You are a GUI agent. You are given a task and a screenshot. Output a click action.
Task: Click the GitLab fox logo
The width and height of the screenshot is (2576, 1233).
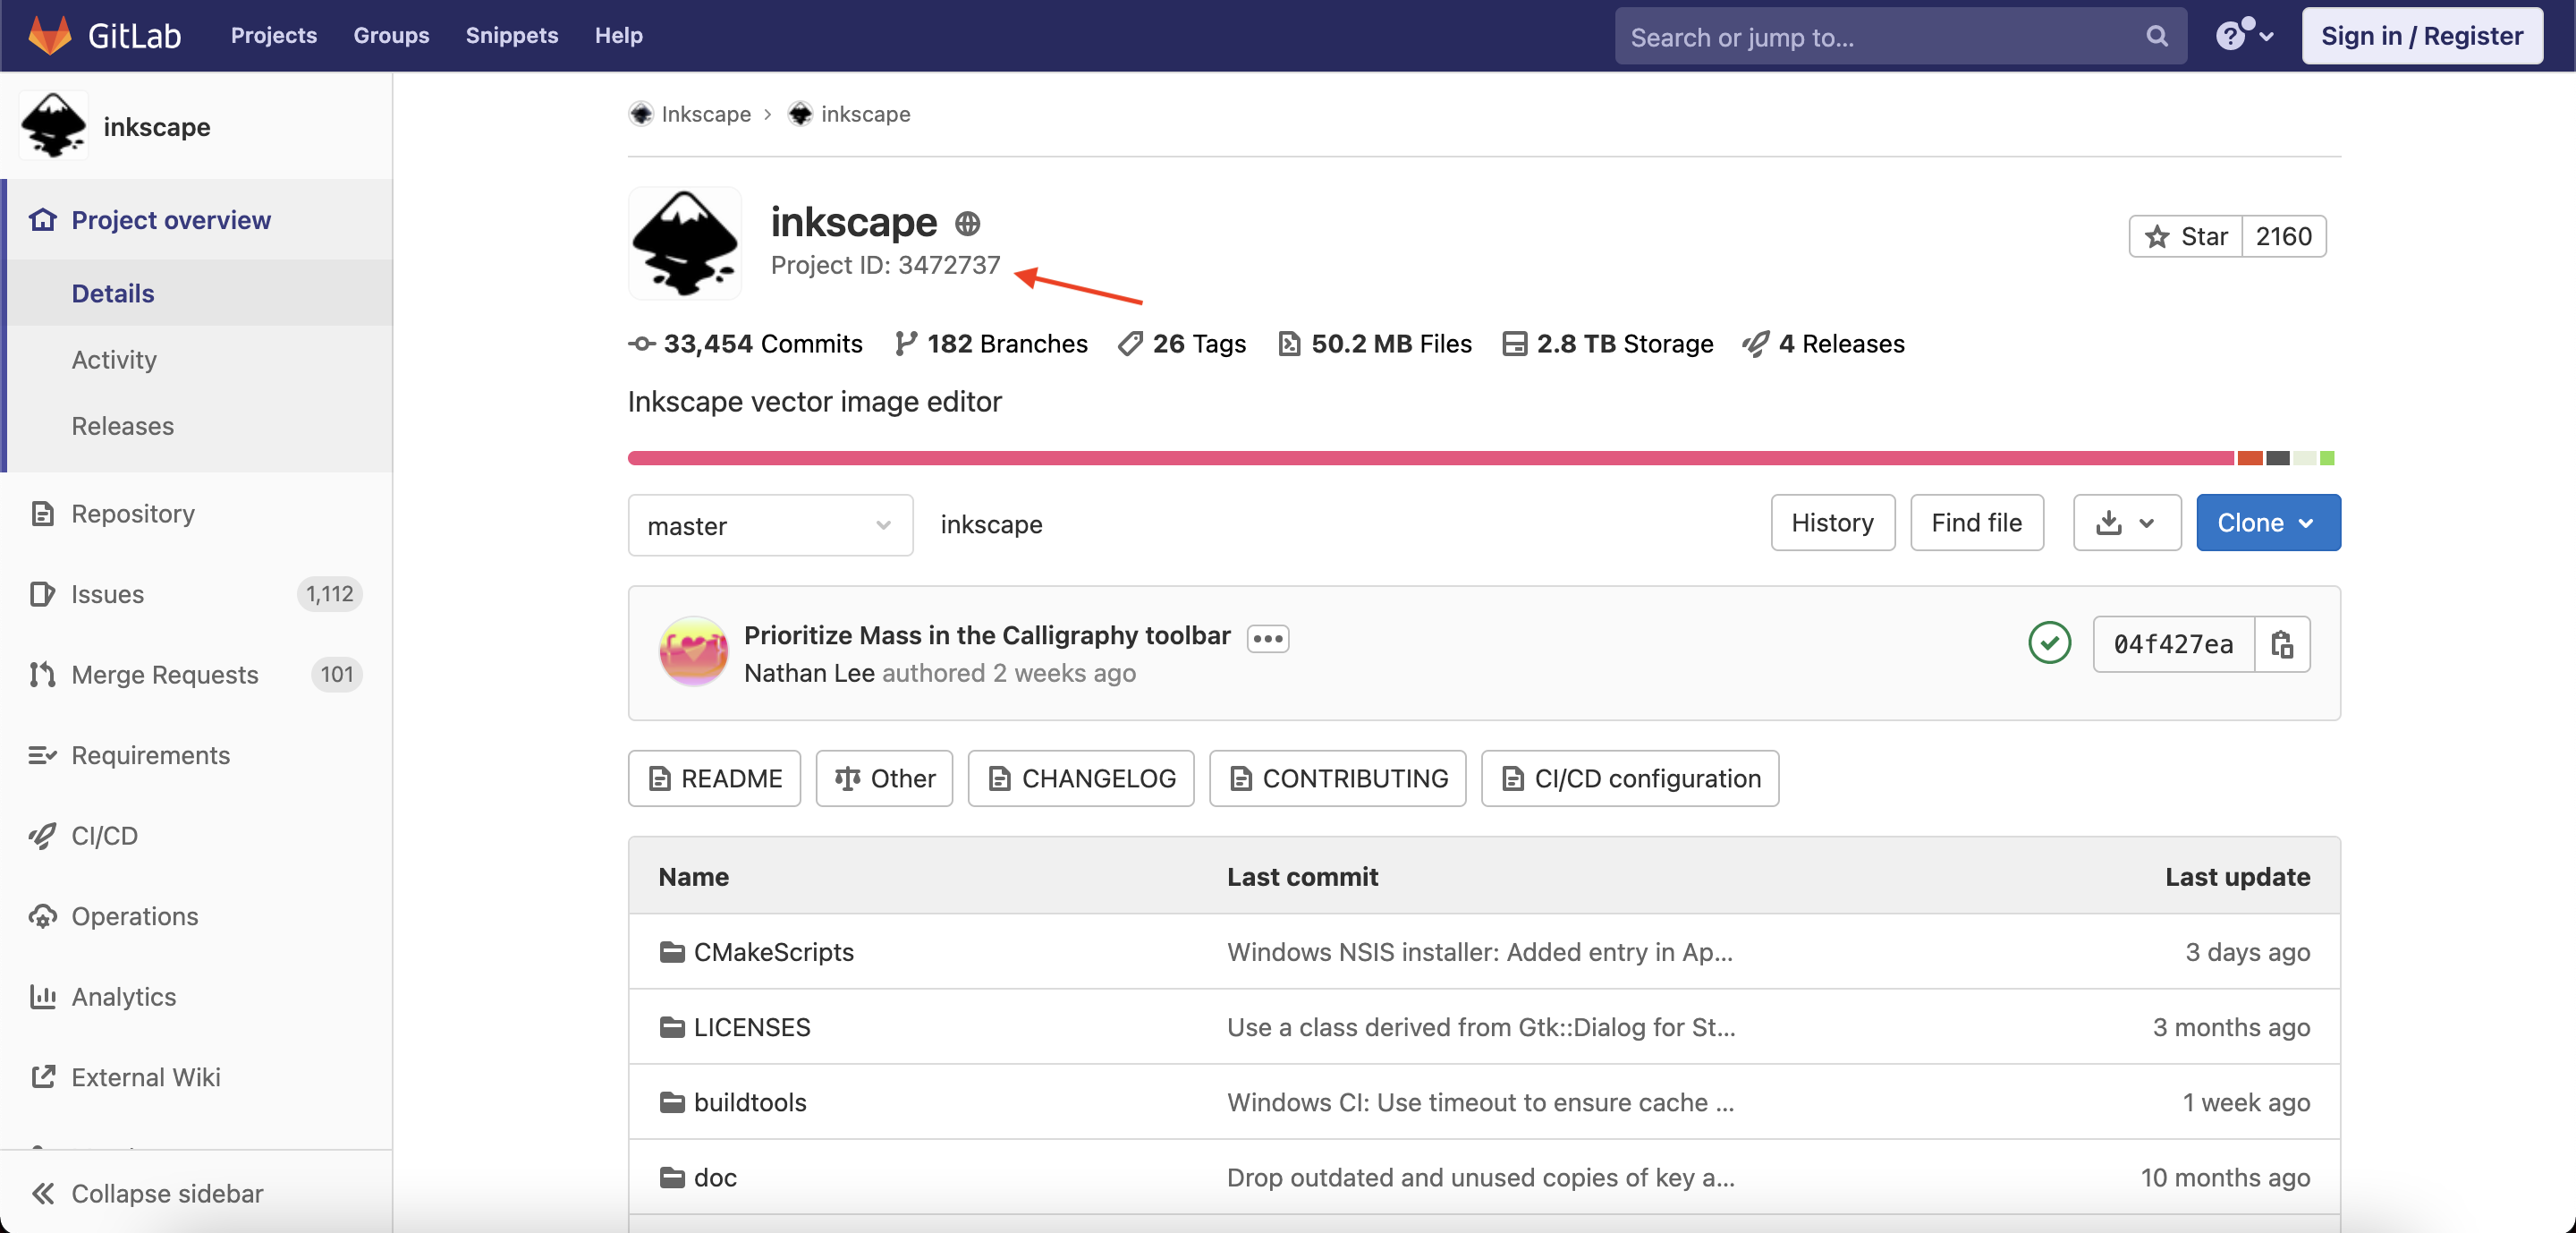50,35
